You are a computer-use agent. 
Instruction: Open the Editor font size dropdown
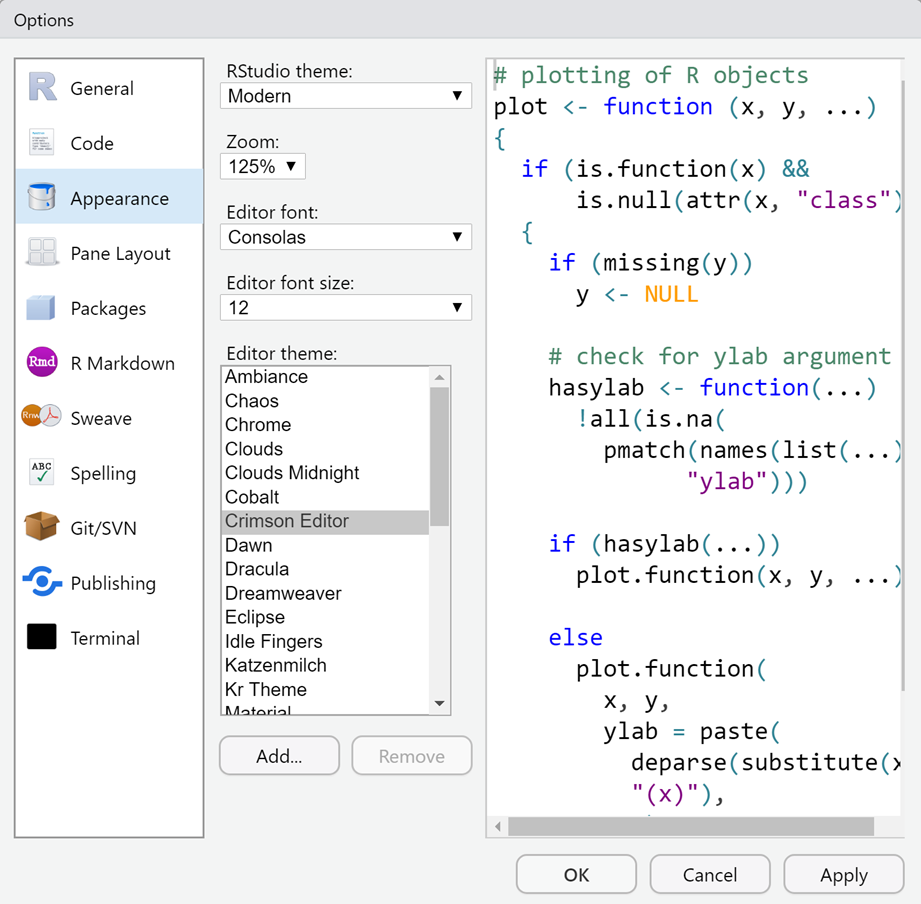pos(345,307)
